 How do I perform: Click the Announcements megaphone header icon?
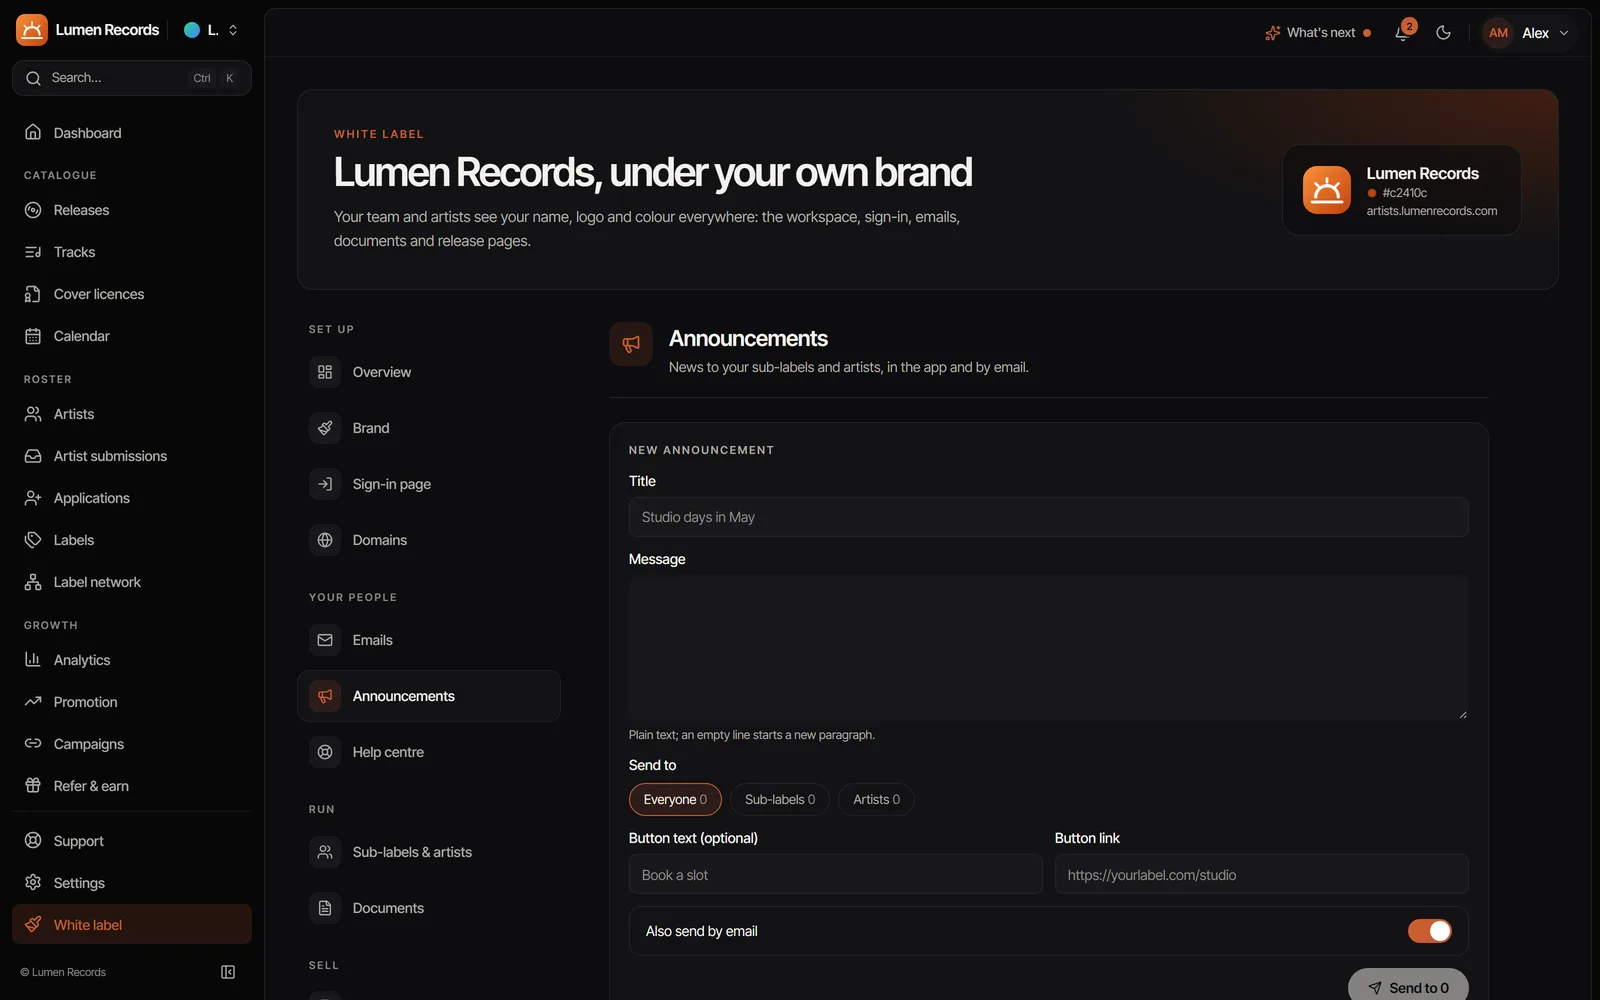tap(631, 344)
